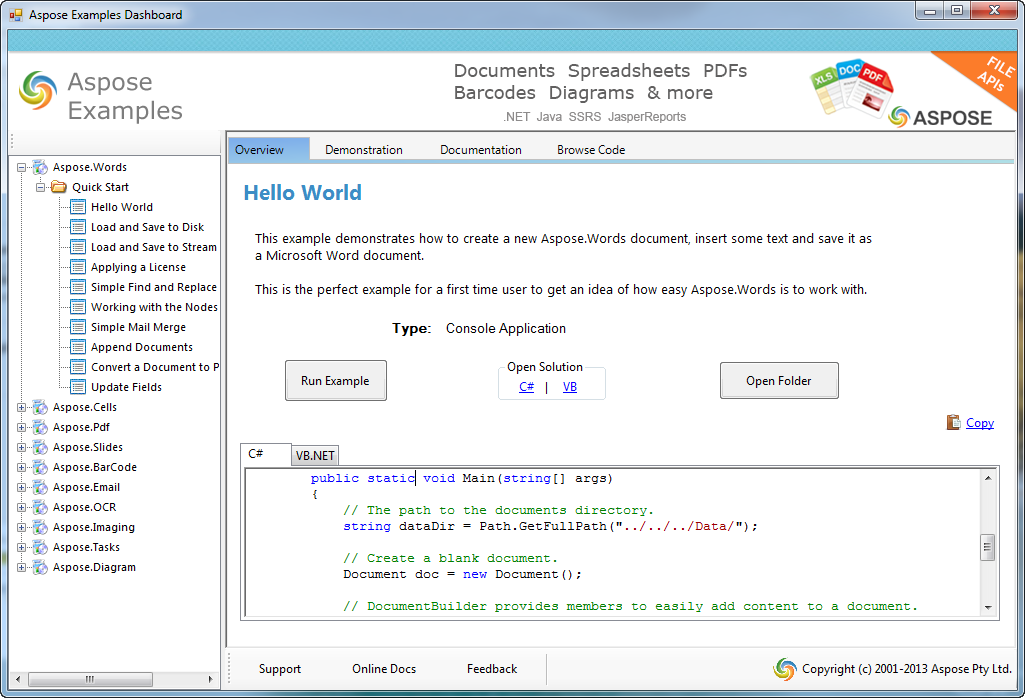Click the Aspose.Diagram product icon
The width and height of the screenshot is (1025, 698).
41,567
